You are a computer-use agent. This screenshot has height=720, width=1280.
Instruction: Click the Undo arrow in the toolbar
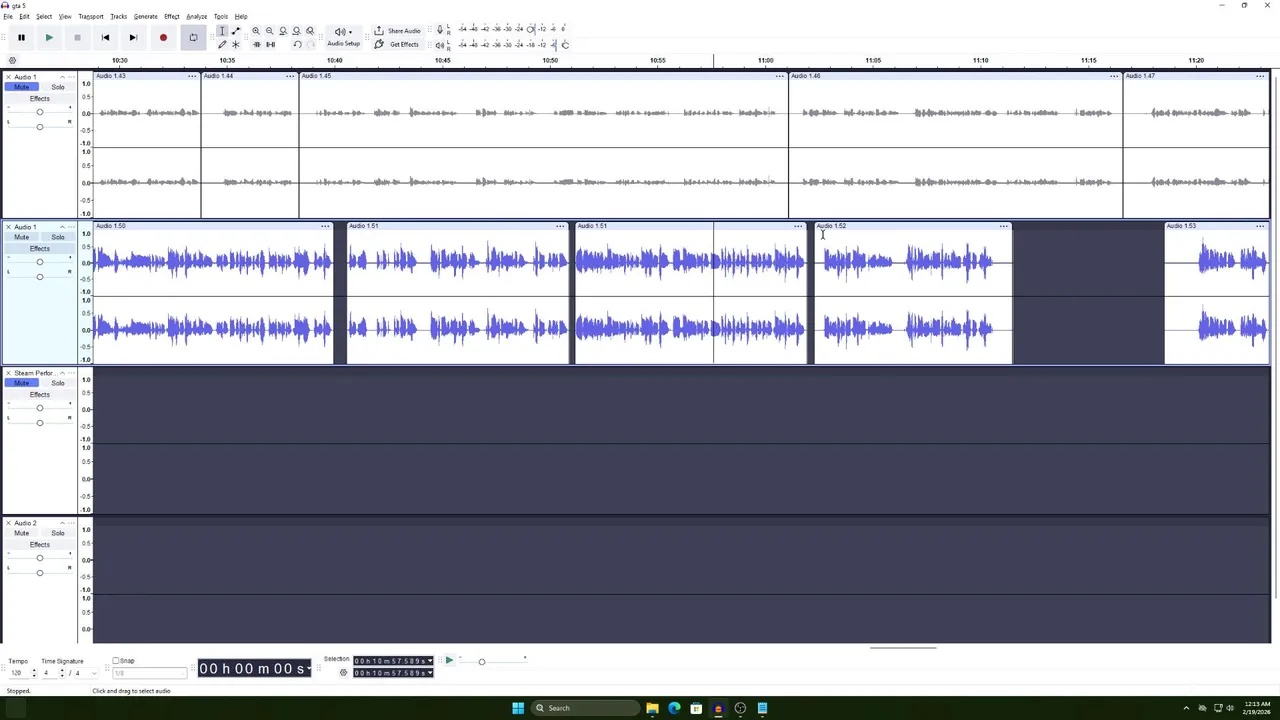(296, 45)
